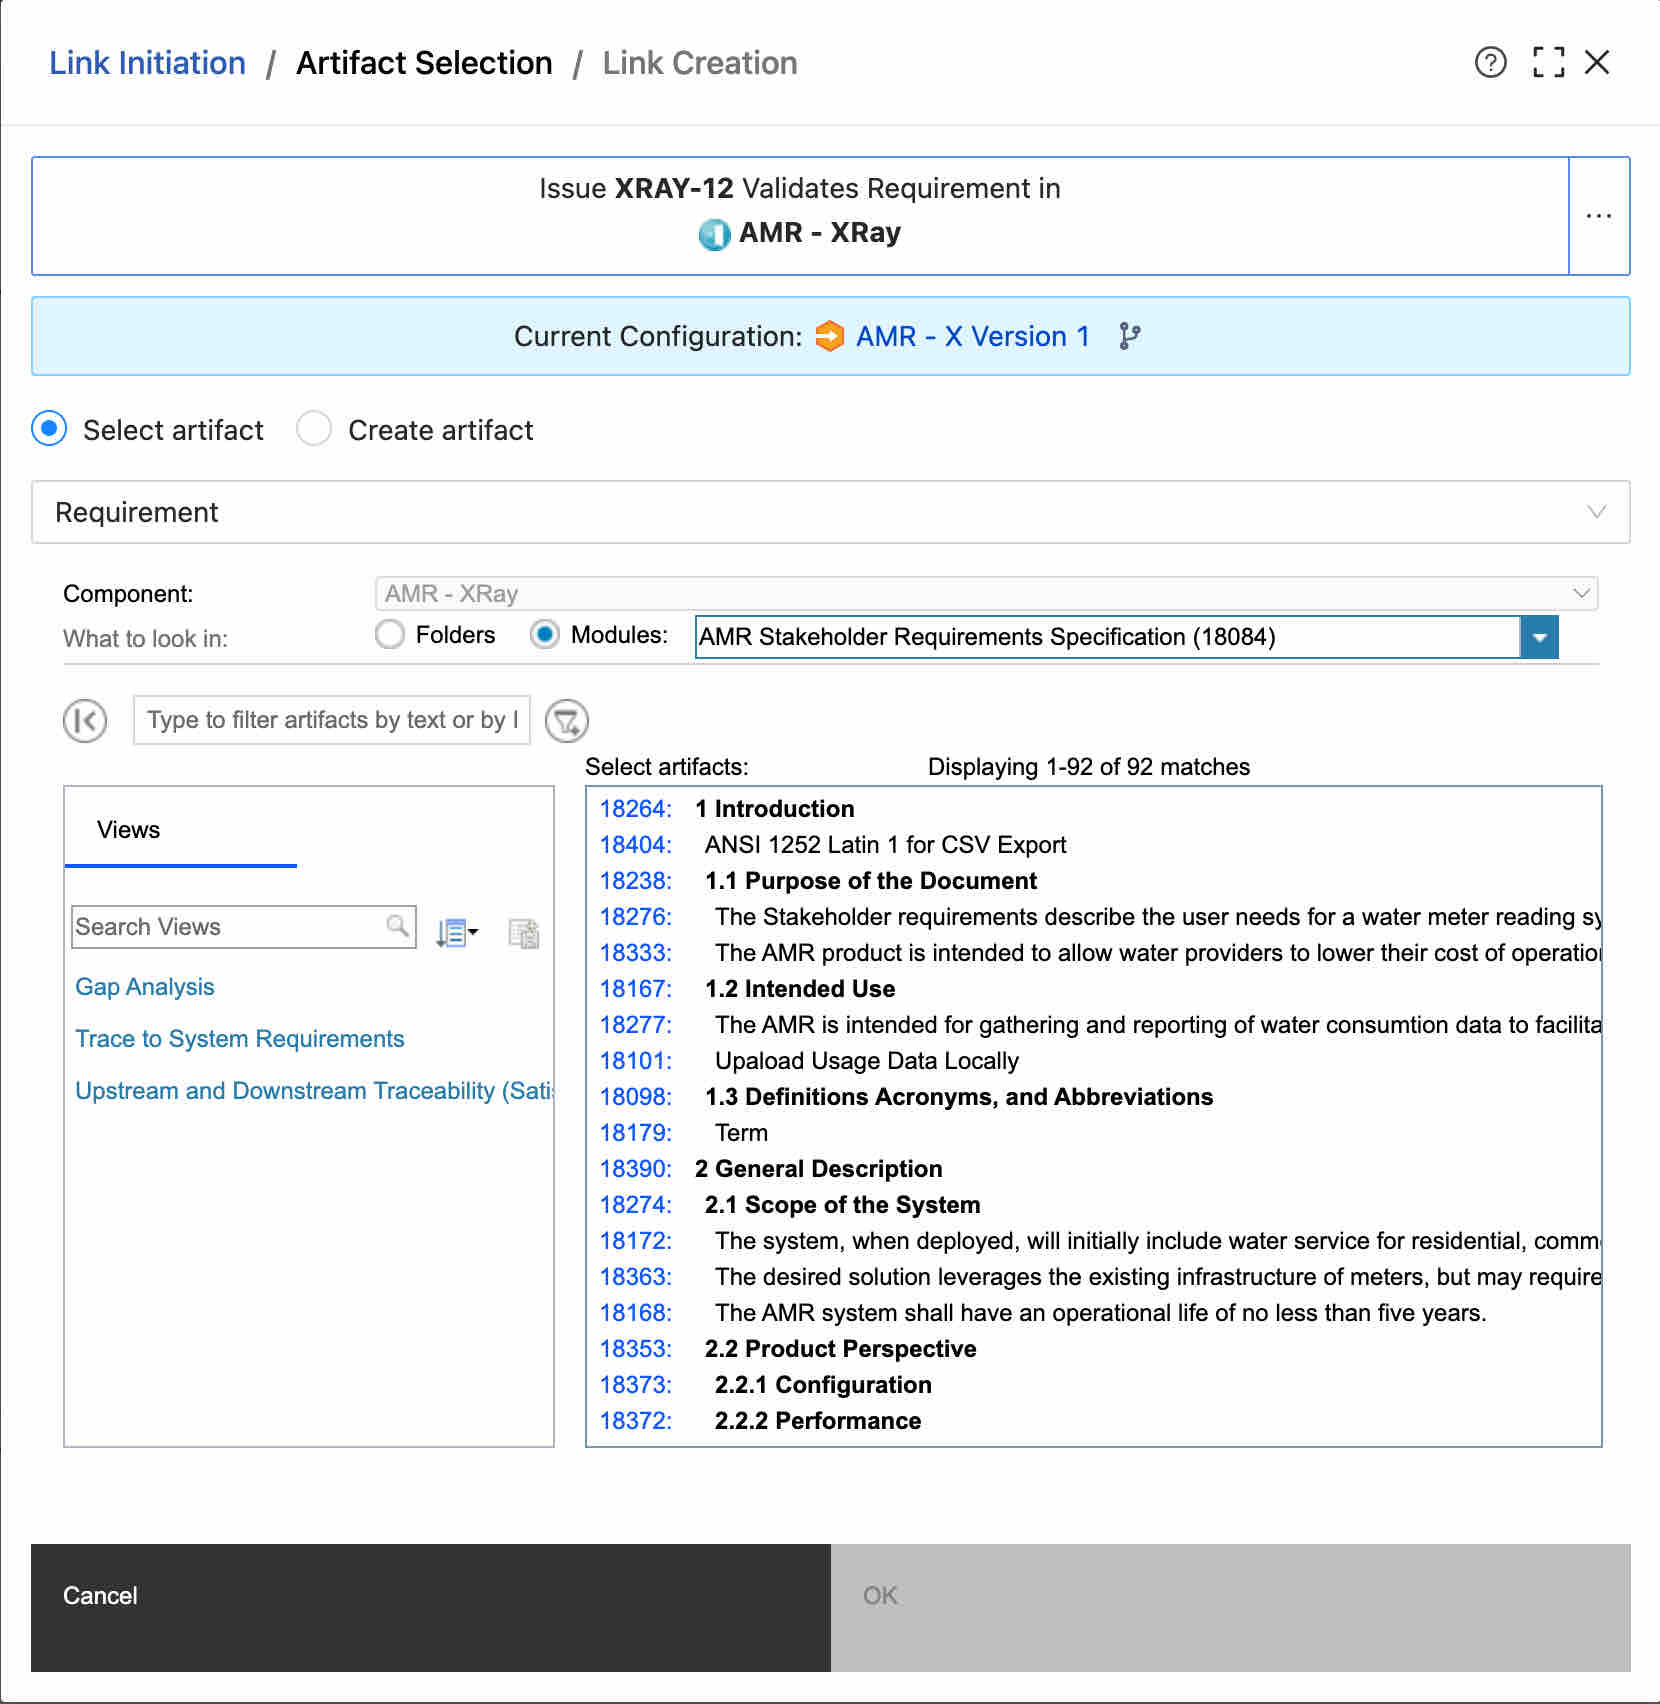Collapse the views sidebar panel arrow
This screenshot has width=1660, height=1704.
coord(85,720)
